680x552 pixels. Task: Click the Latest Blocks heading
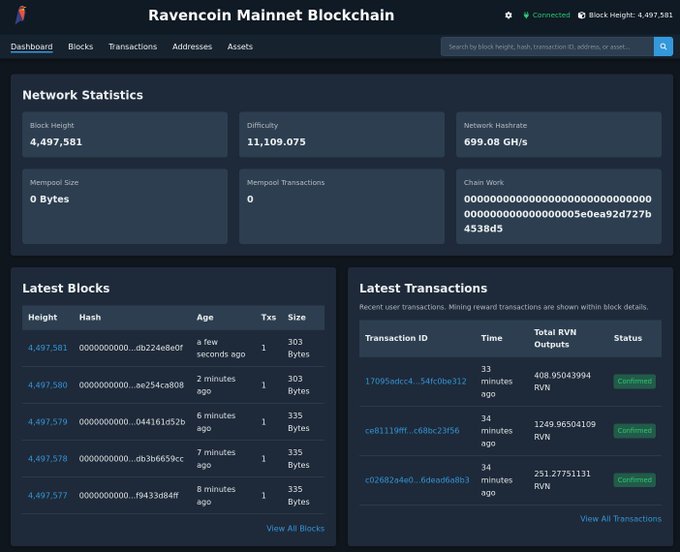(x=66, y=288)
